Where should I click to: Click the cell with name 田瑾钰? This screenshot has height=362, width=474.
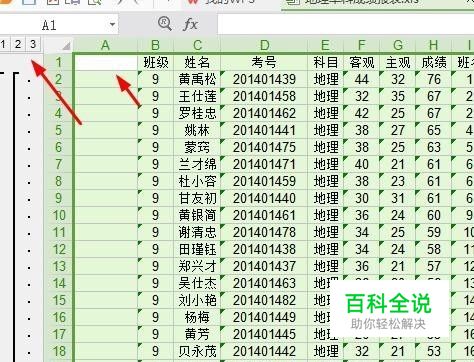(x=197, y=249)
